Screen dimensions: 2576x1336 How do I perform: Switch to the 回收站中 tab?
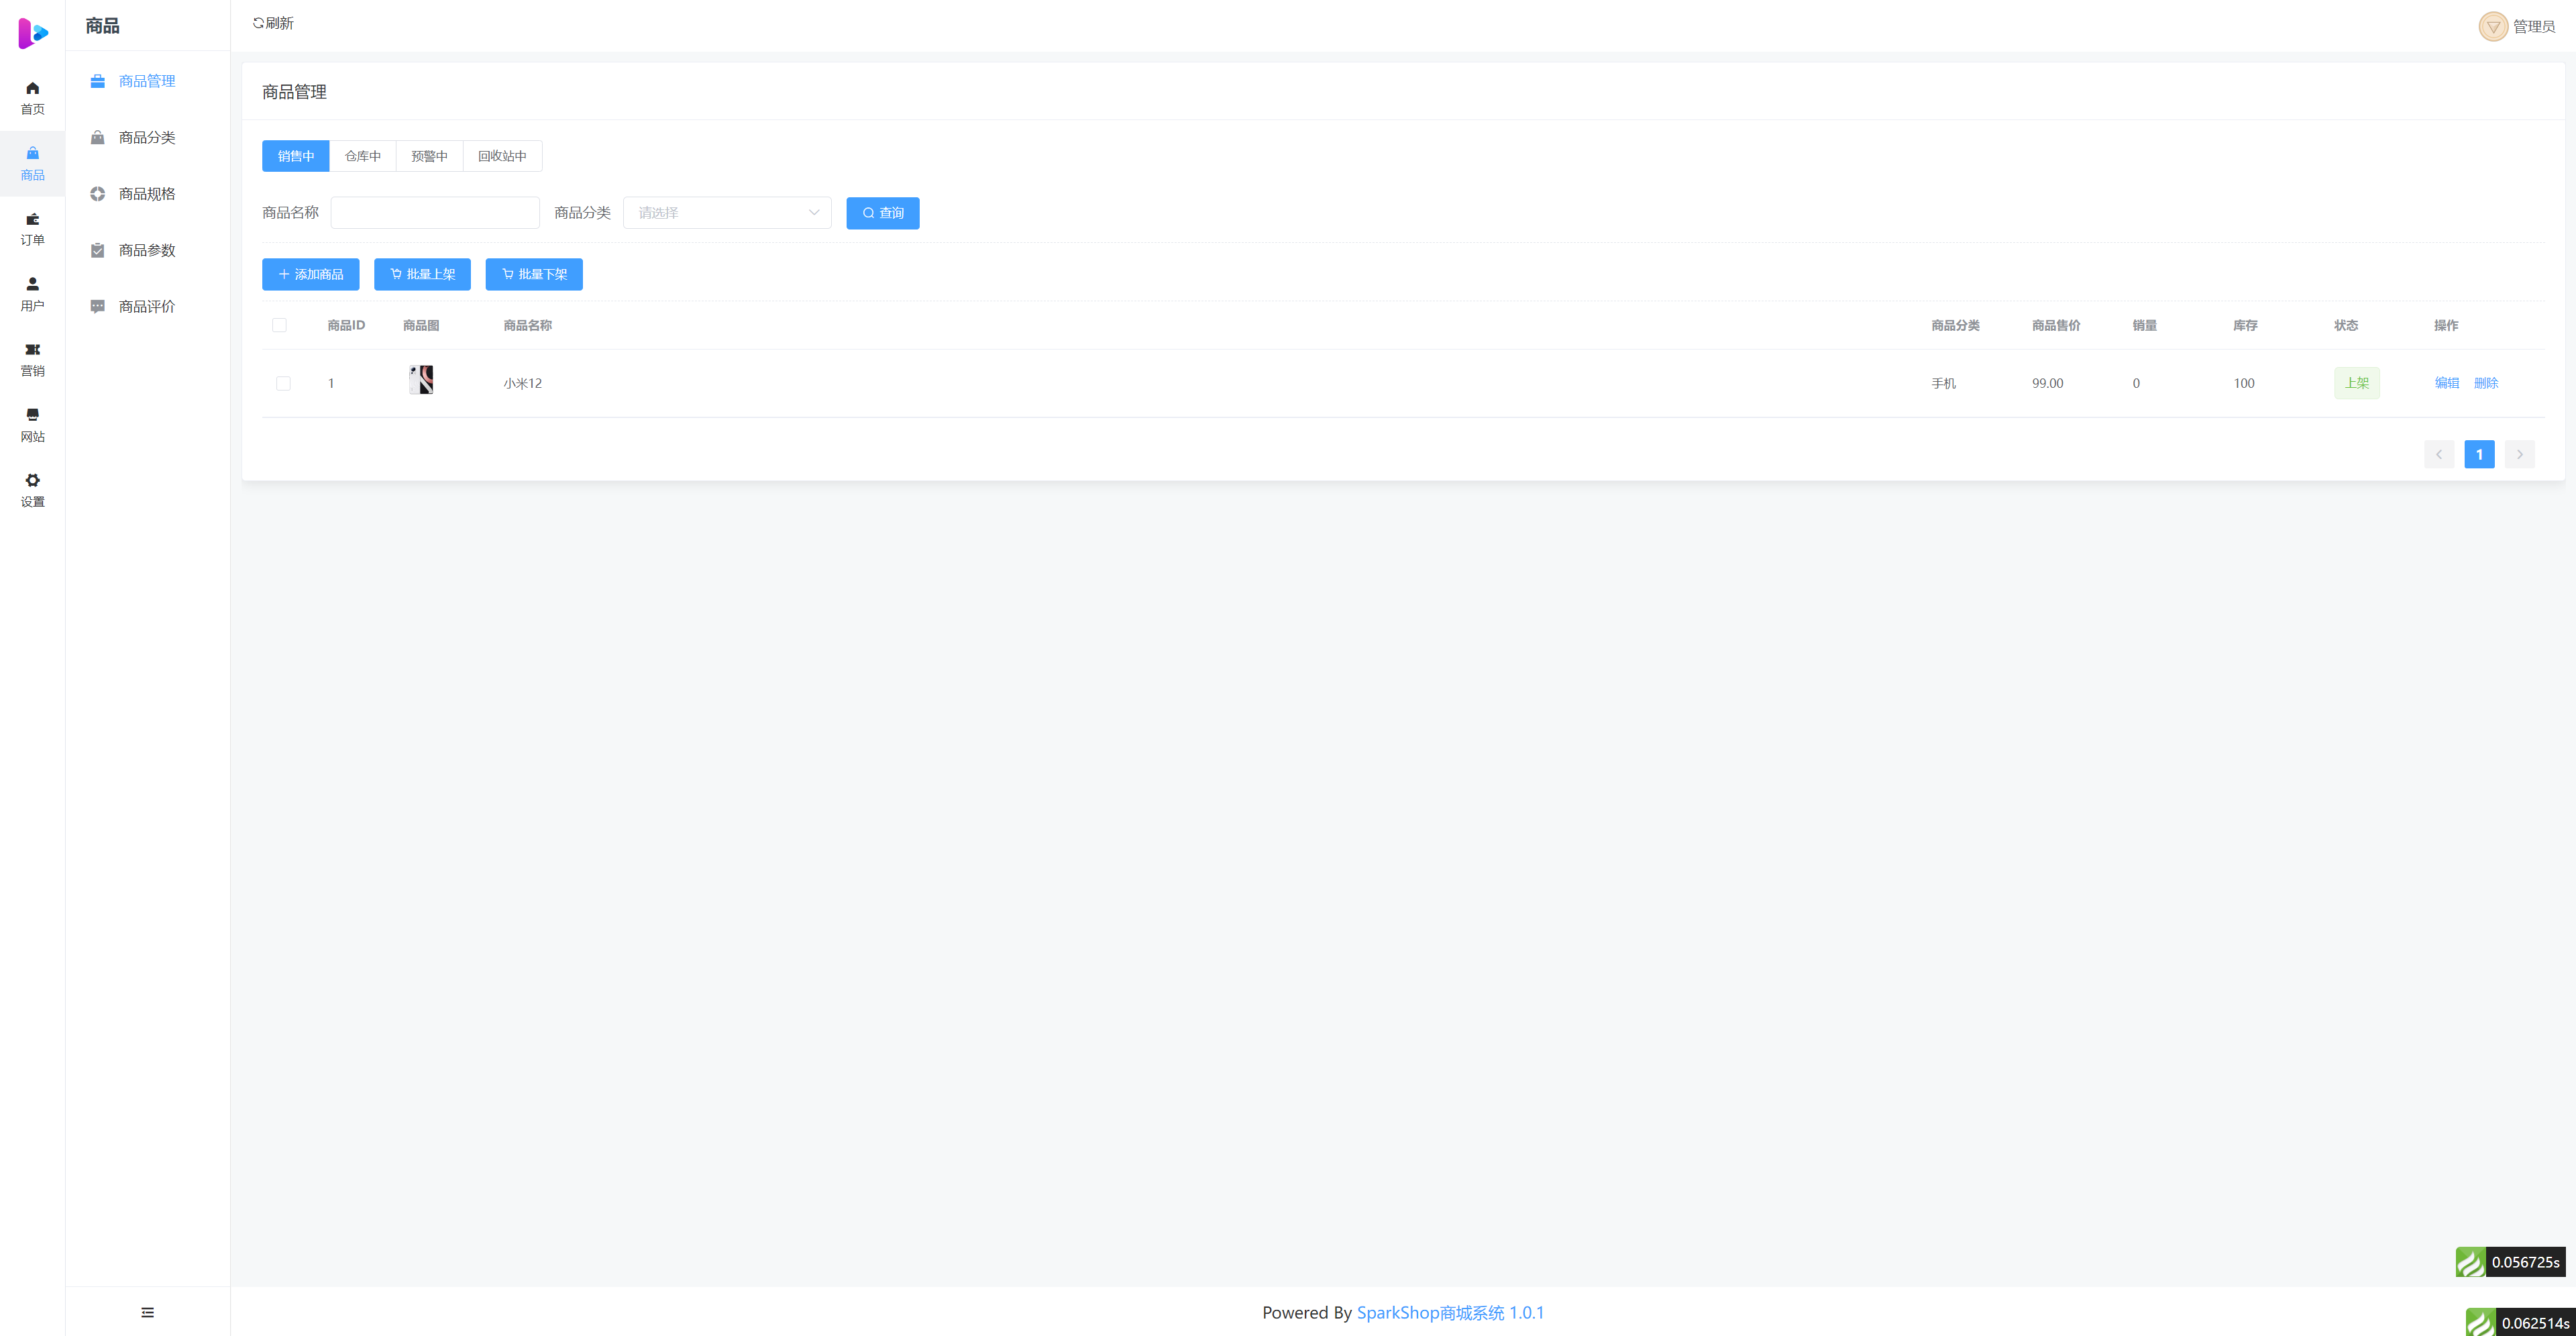(x=502, y=156)
